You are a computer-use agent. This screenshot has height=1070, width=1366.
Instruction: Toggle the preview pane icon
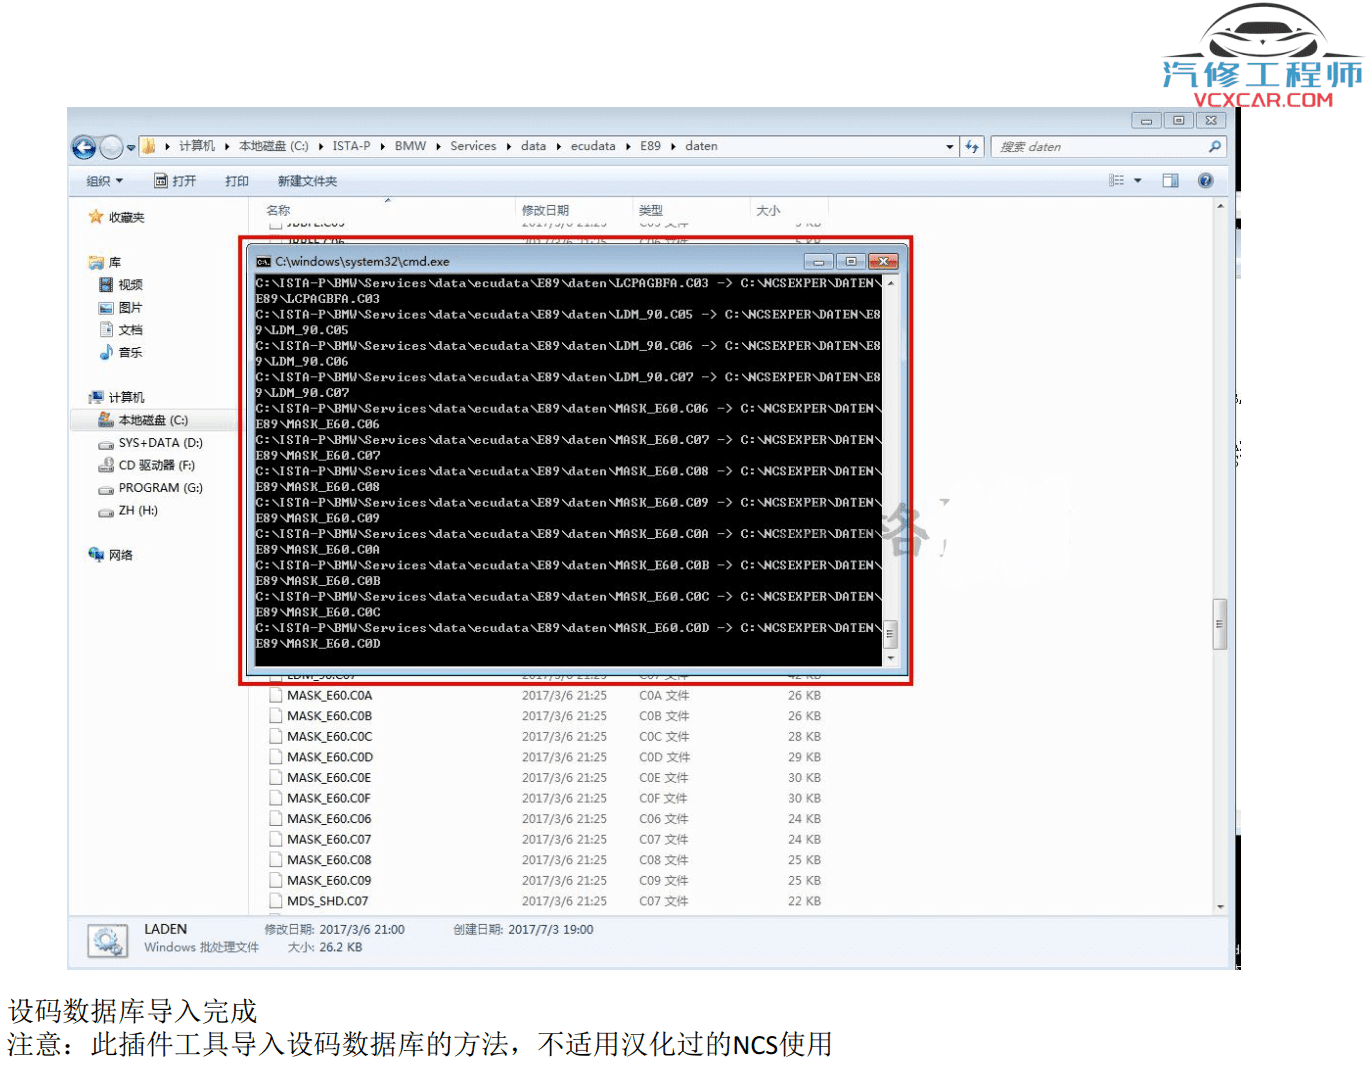(x=1170, y=181)
